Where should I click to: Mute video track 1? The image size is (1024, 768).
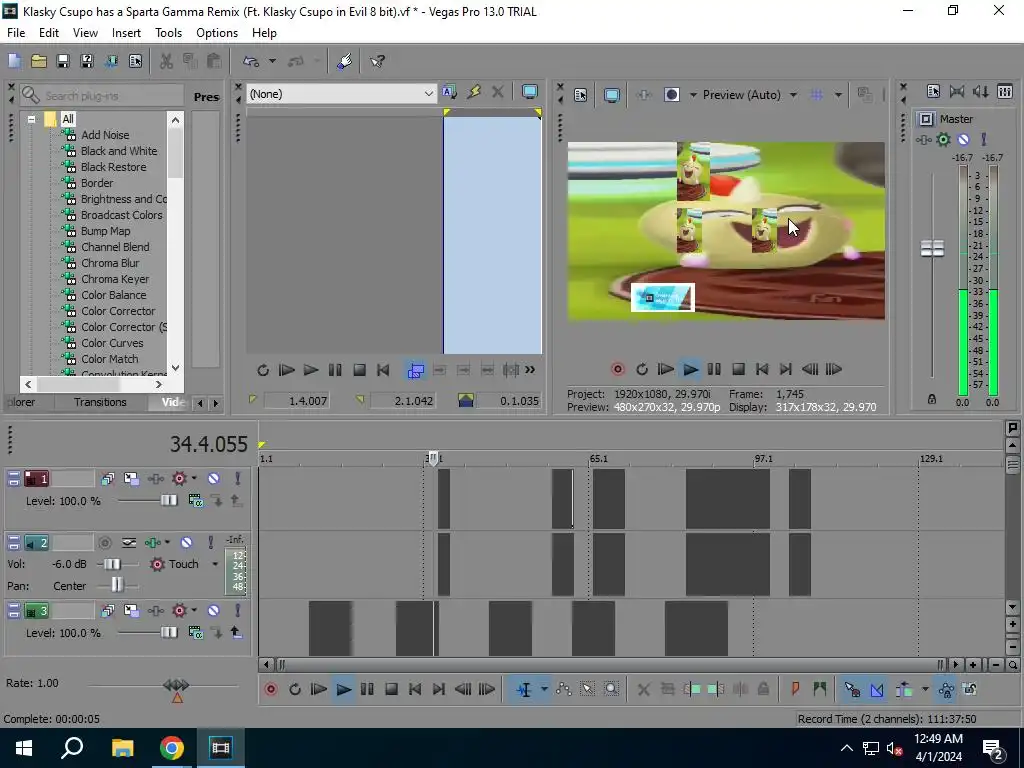point(213,479)
